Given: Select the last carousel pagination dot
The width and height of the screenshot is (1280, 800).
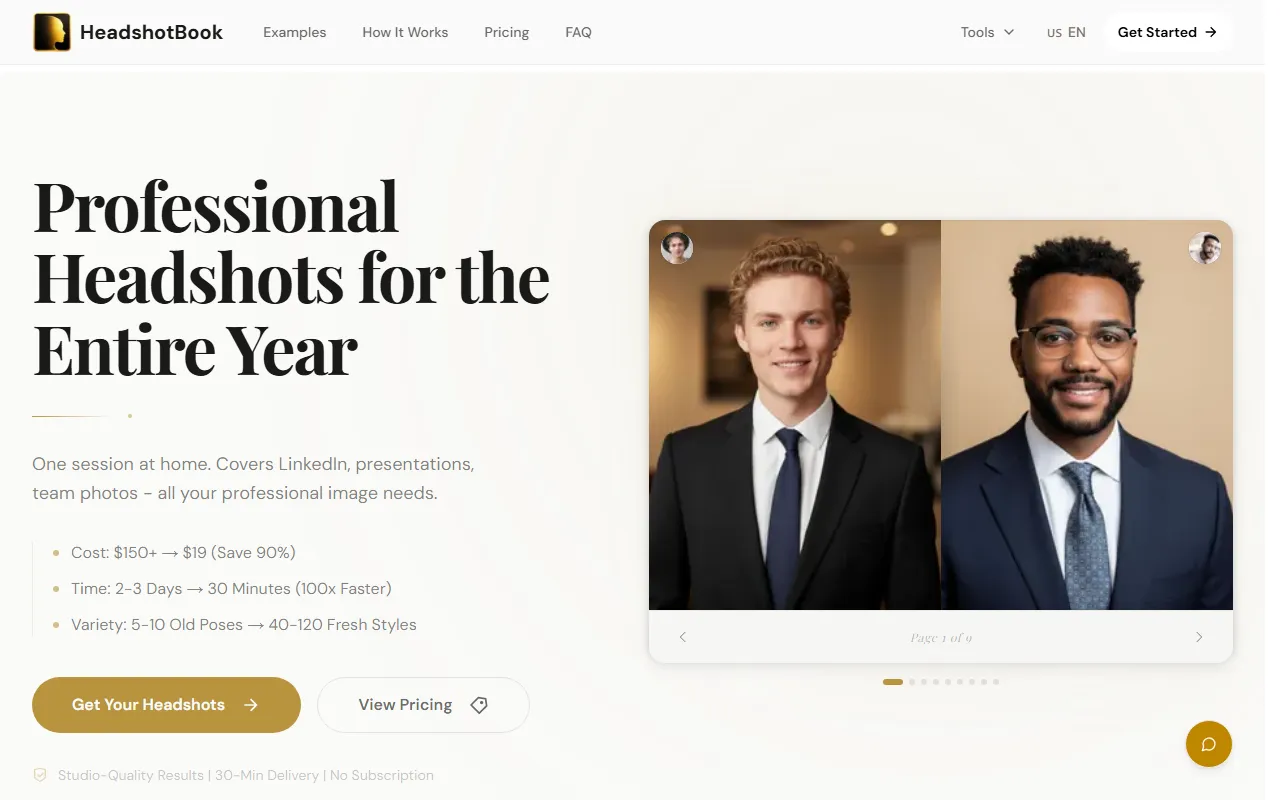Looking at the screenshot, I should coord(996,682).
